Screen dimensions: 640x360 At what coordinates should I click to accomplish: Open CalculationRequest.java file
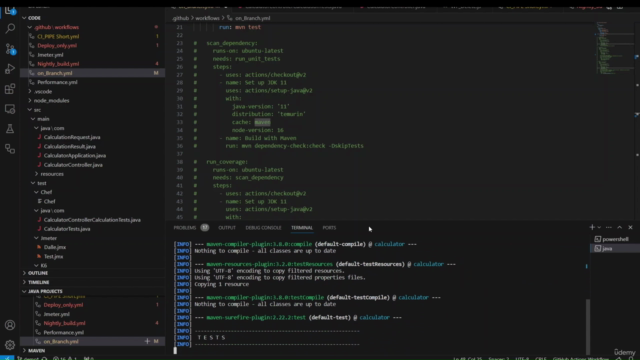coord(72,137)
